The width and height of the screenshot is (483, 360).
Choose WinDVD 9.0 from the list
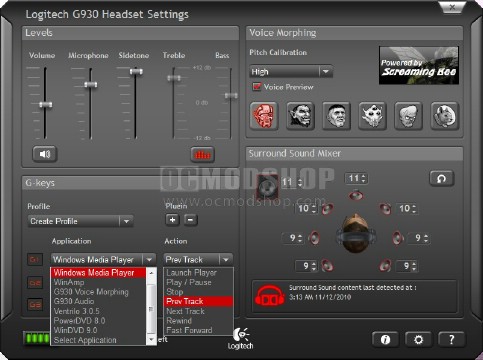pos(98,330)
